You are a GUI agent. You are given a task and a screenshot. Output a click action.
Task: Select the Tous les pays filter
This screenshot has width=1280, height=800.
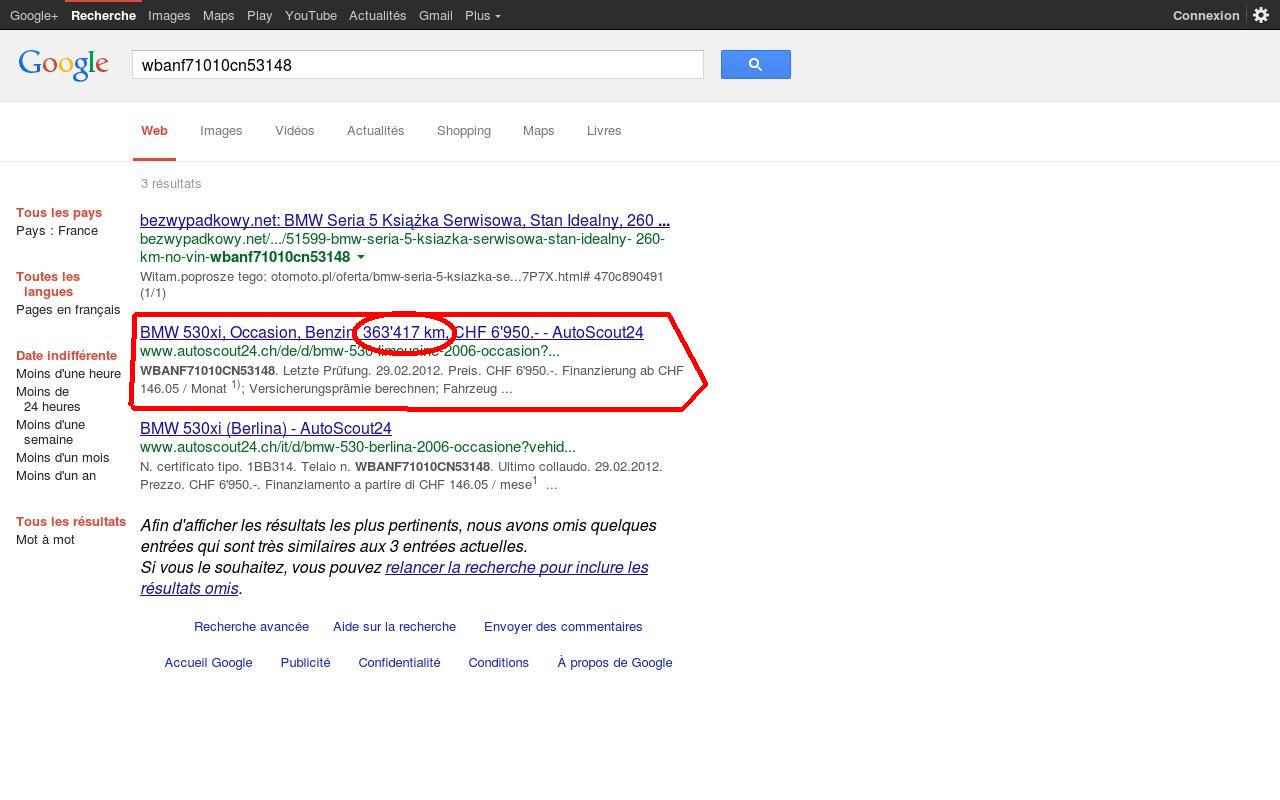(59, 213)
